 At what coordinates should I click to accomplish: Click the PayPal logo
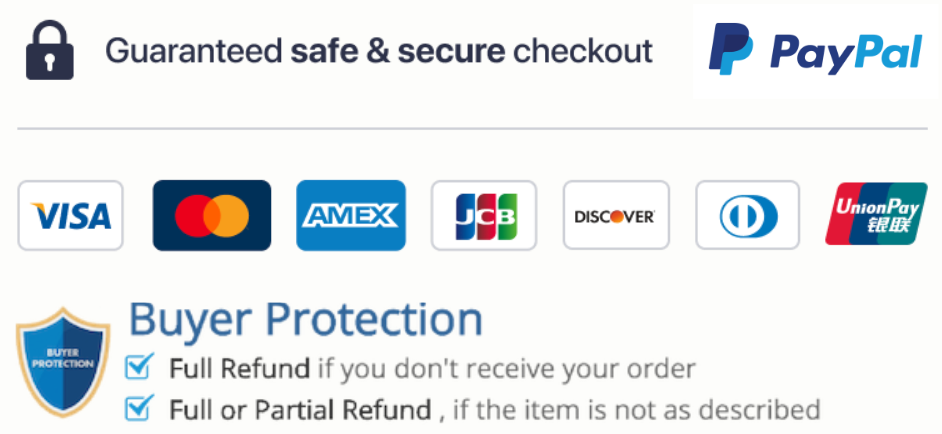(x=814, y=50)
